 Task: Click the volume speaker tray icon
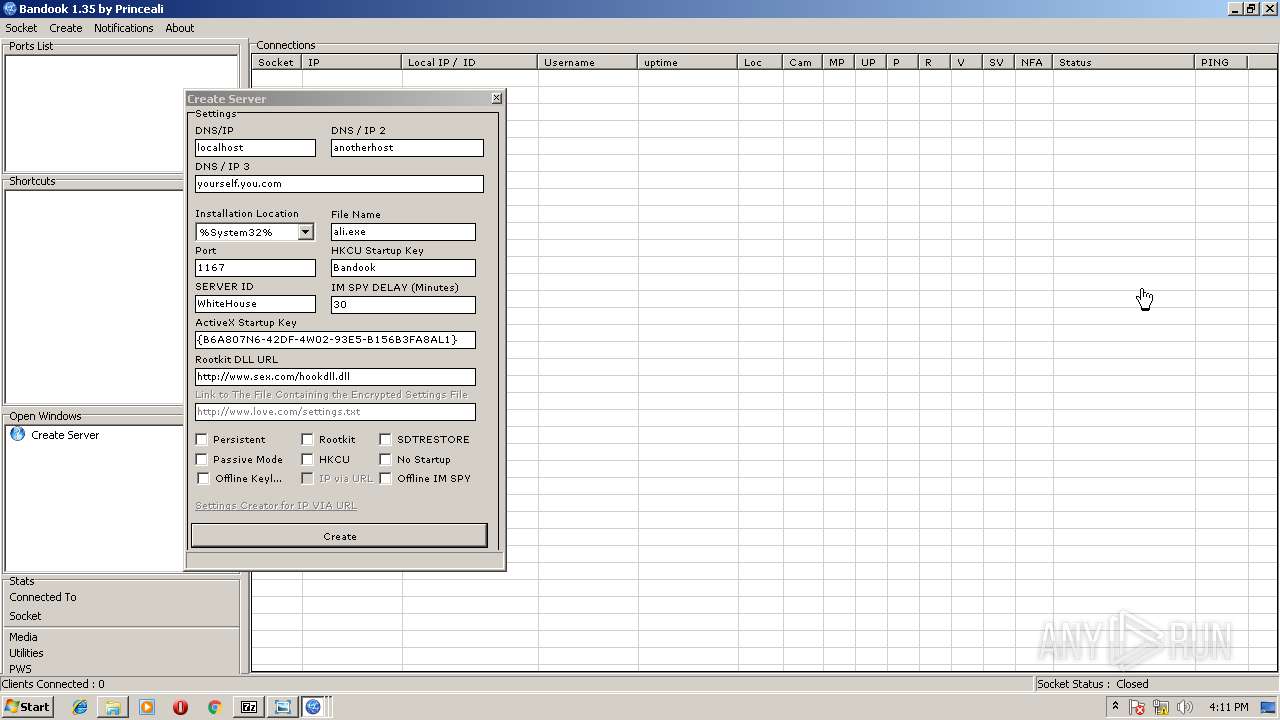point(1185,707)
